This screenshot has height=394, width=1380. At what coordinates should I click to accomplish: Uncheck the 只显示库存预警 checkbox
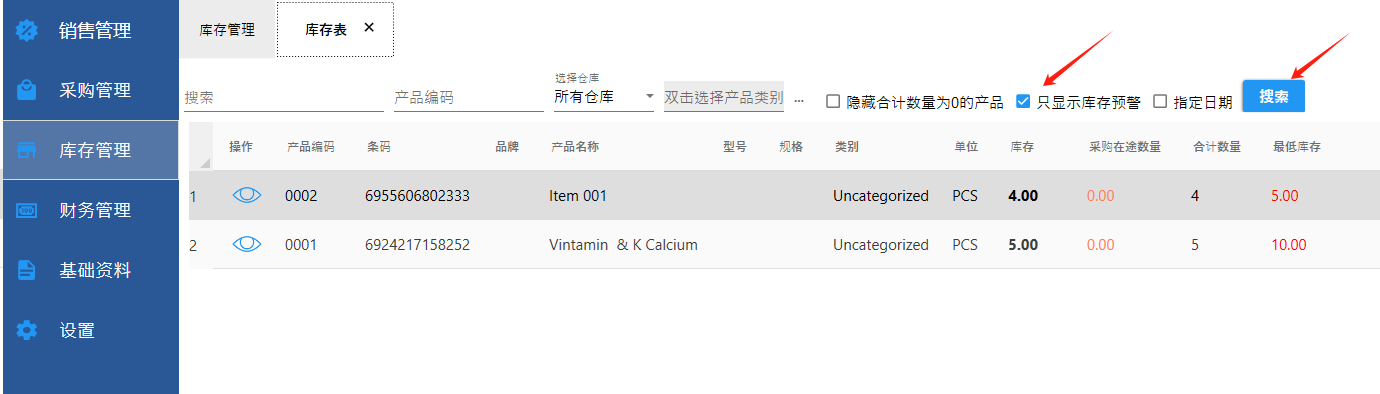[x=1023, y=101]
